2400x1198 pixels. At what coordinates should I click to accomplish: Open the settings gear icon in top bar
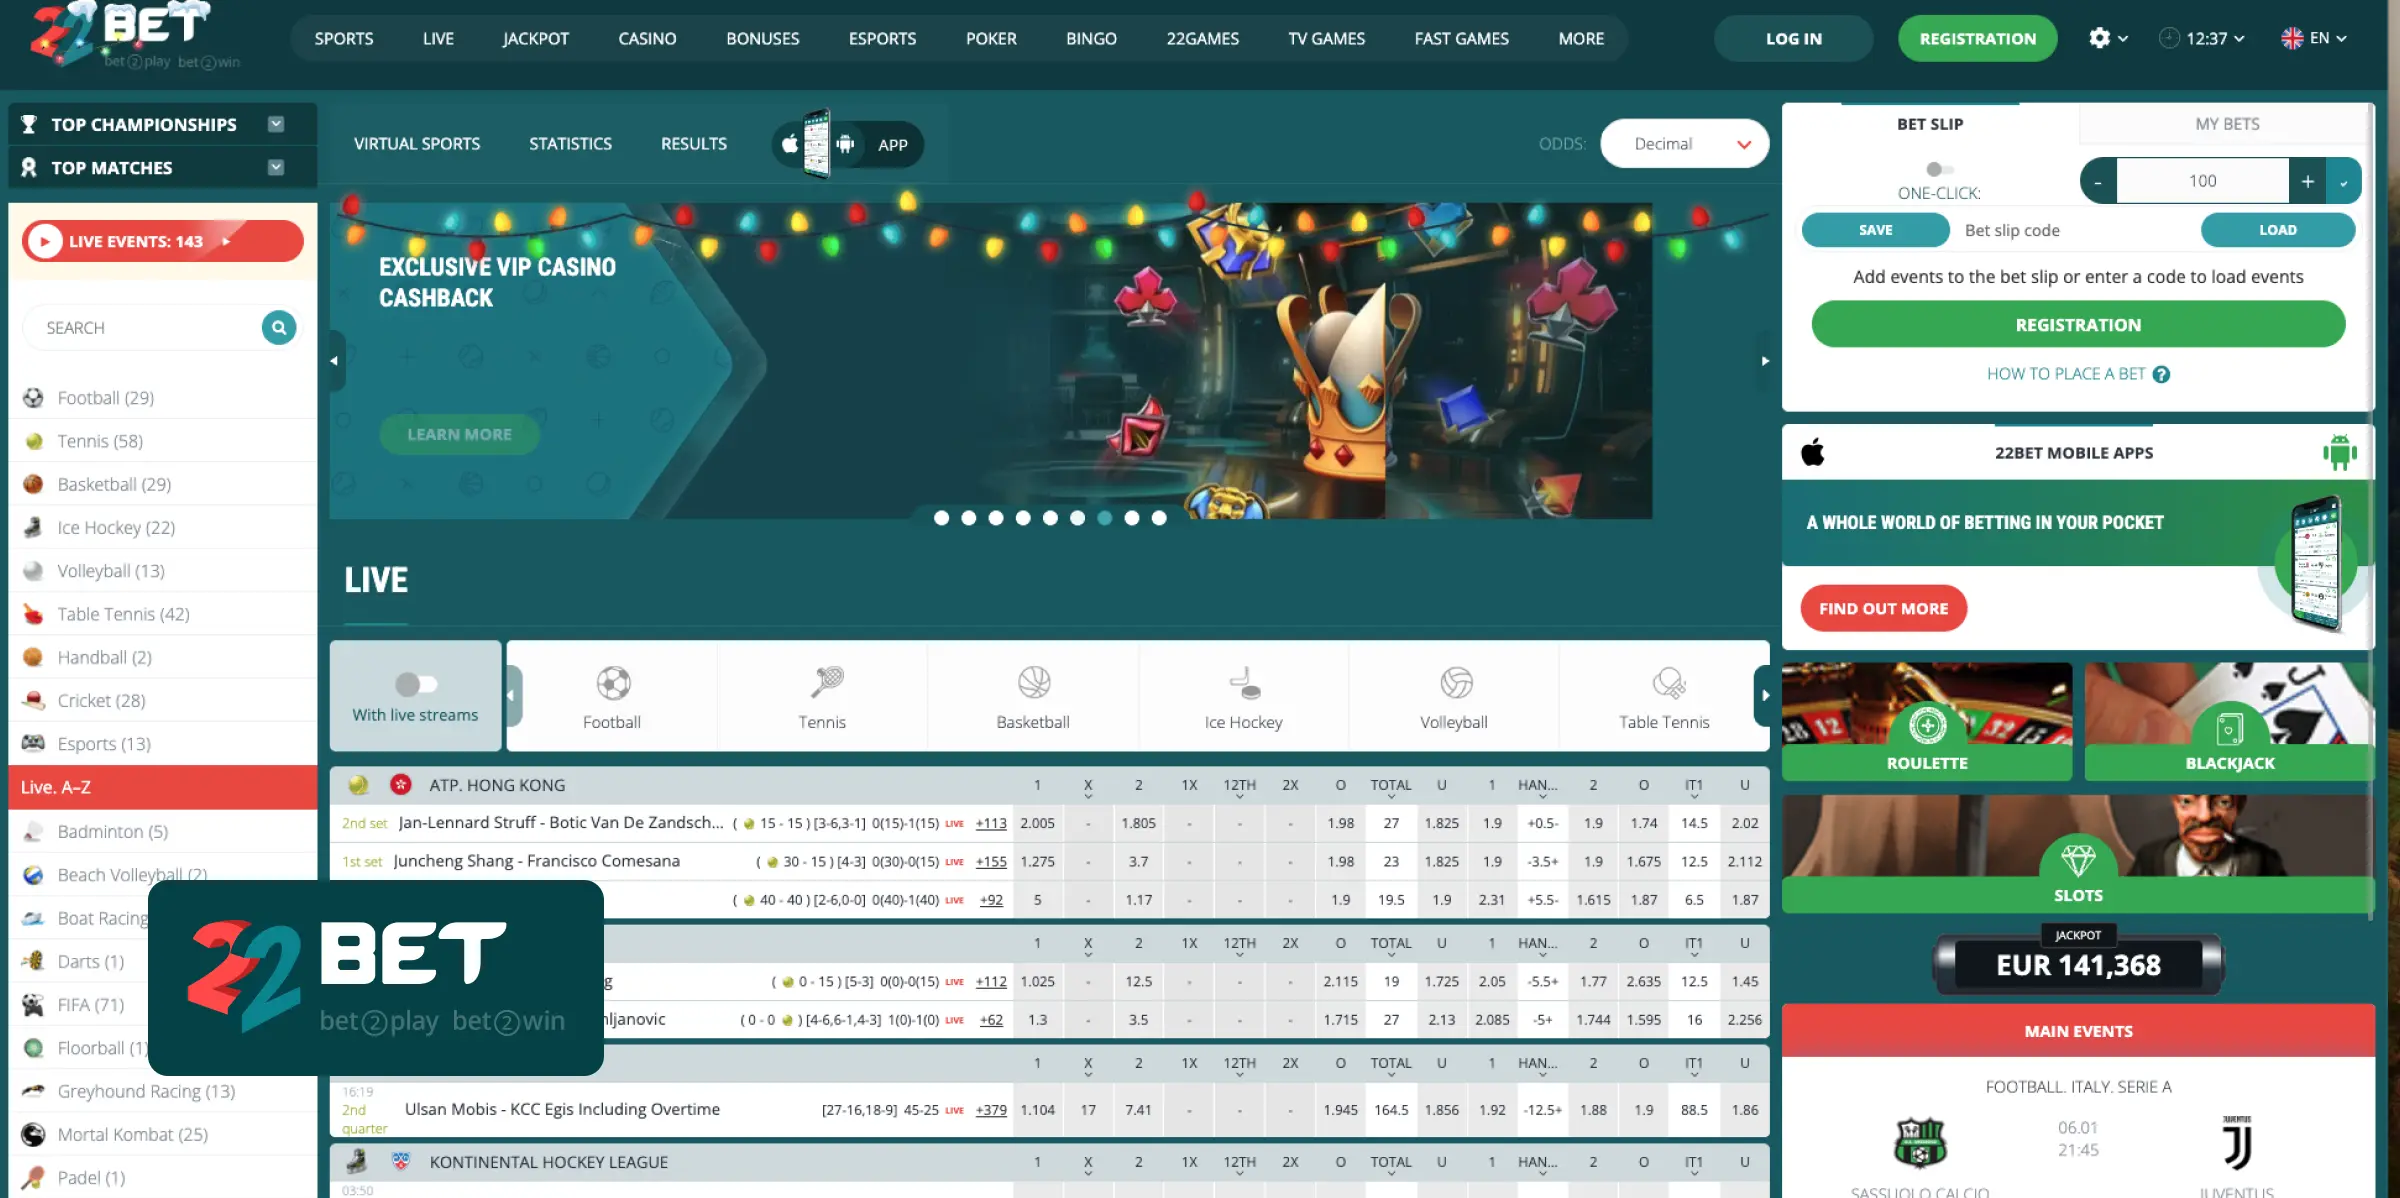2101,38
